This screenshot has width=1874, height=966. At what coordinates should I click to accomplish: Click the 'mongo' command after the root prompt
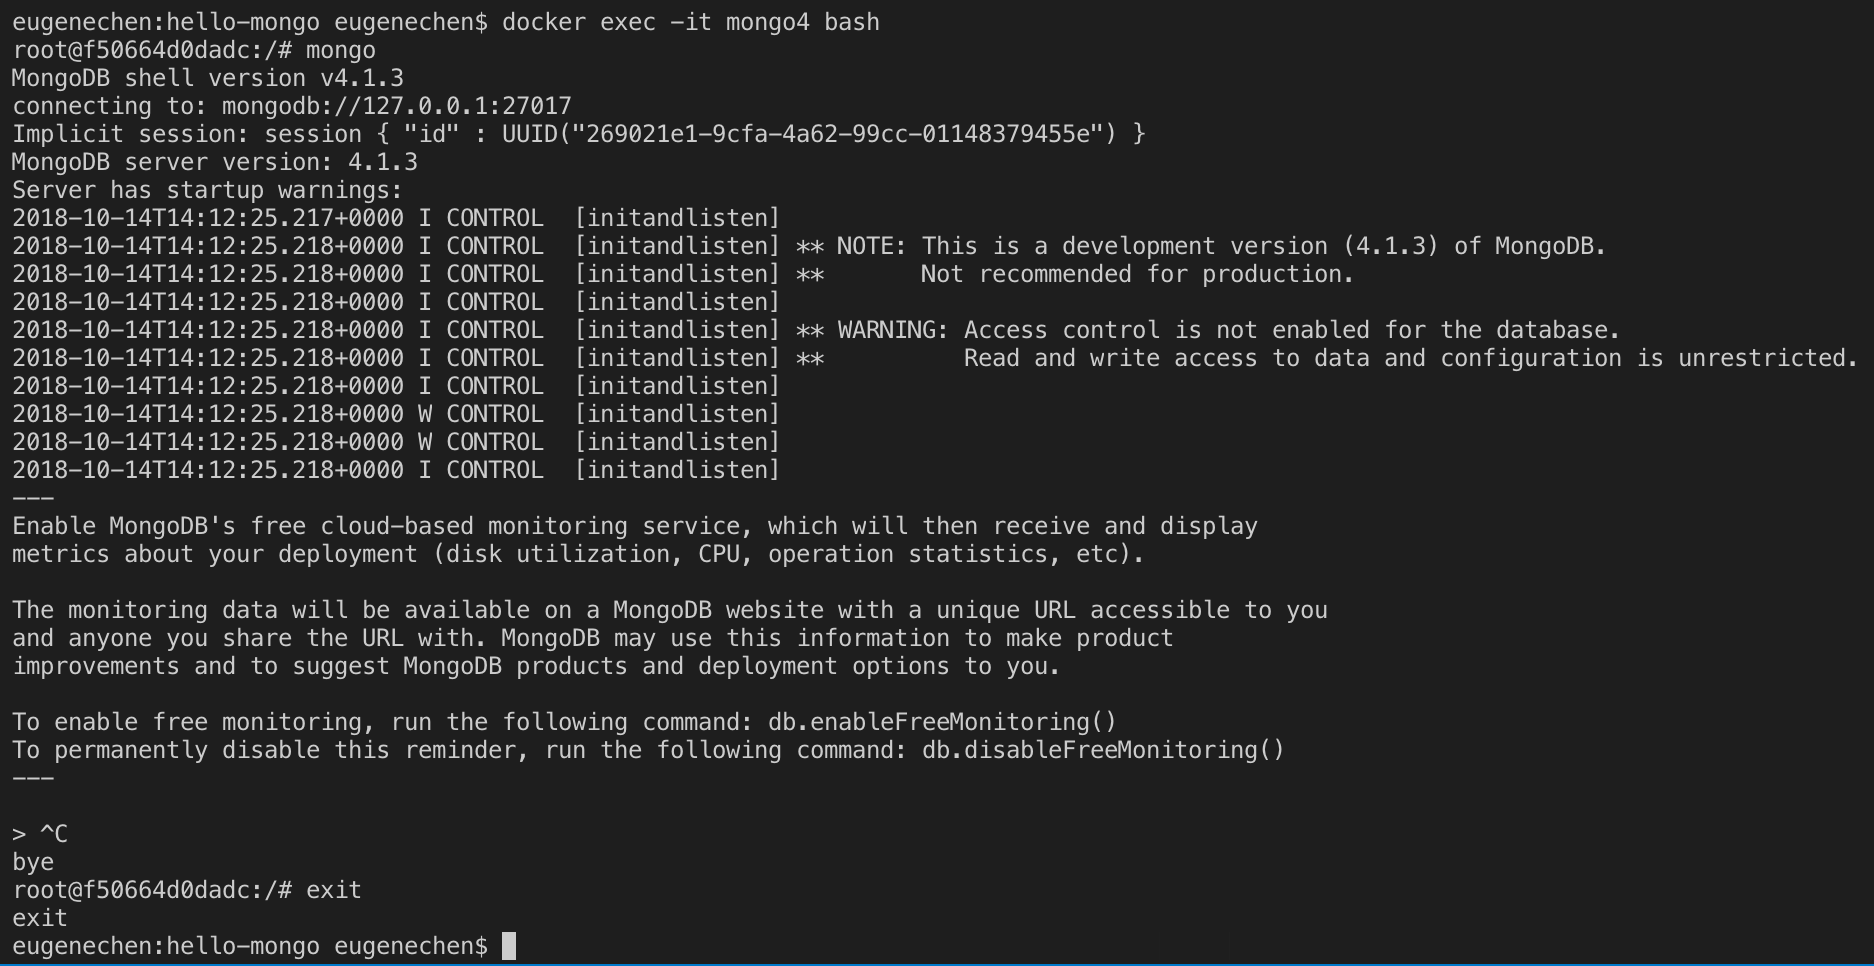340,50
